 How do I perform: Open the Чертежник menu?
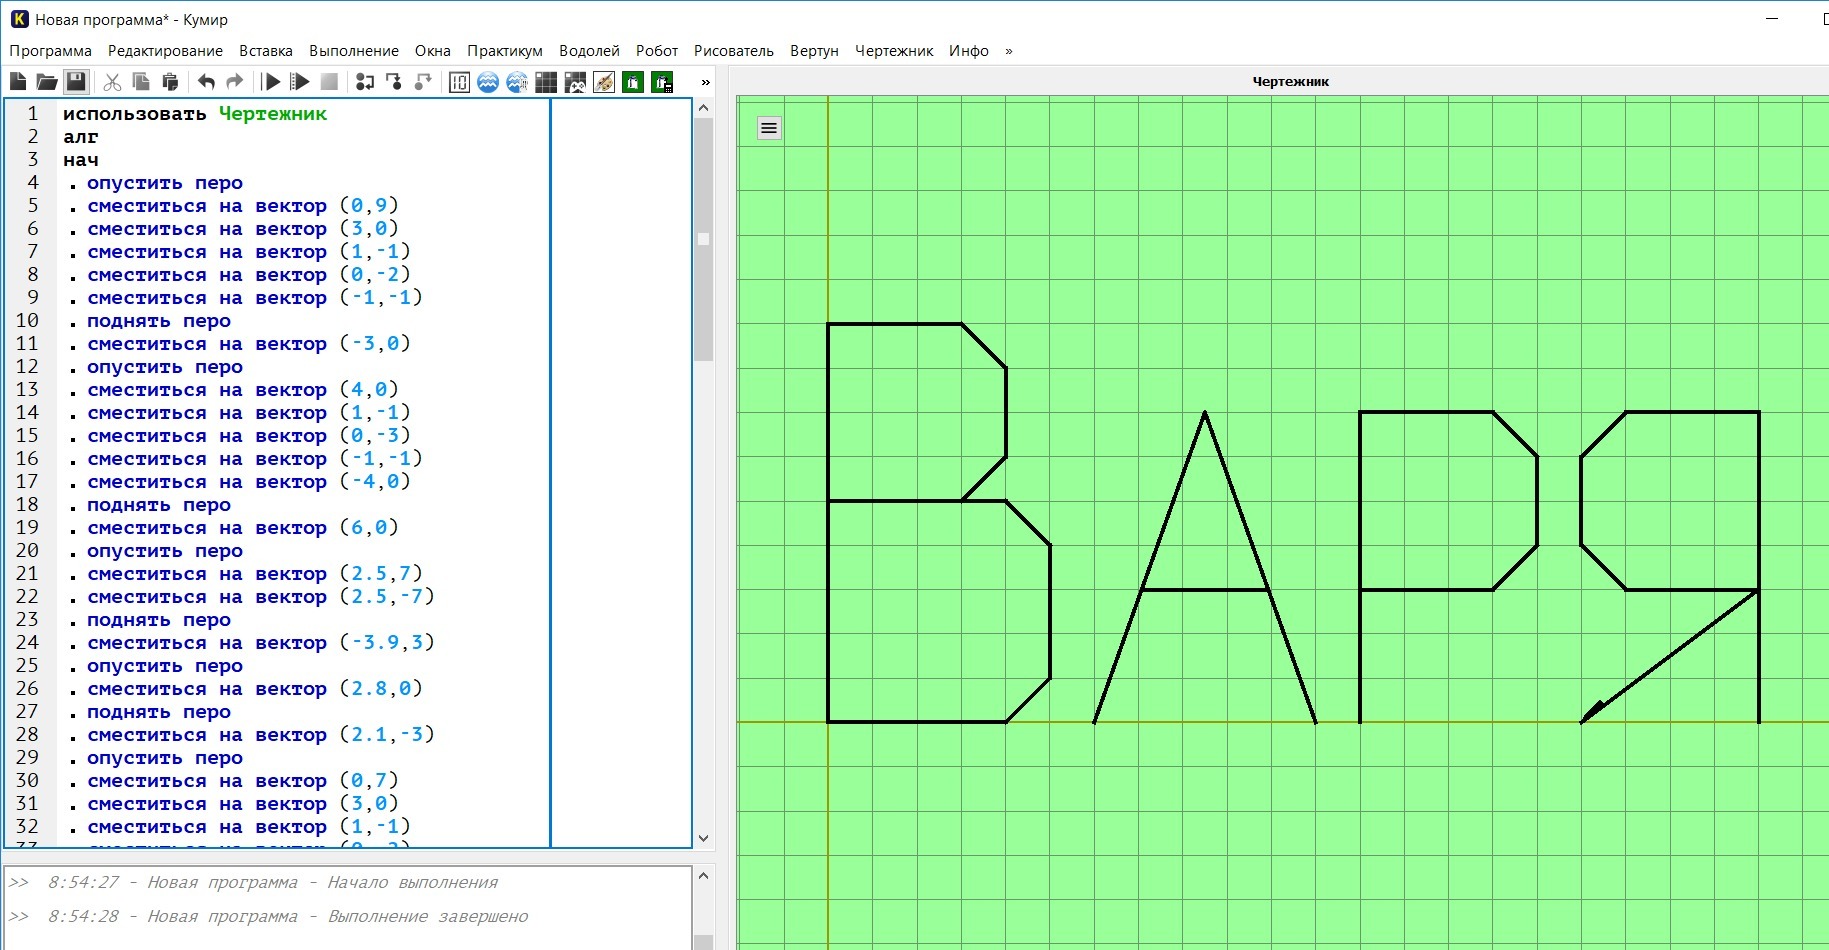(x=893, y=51)
